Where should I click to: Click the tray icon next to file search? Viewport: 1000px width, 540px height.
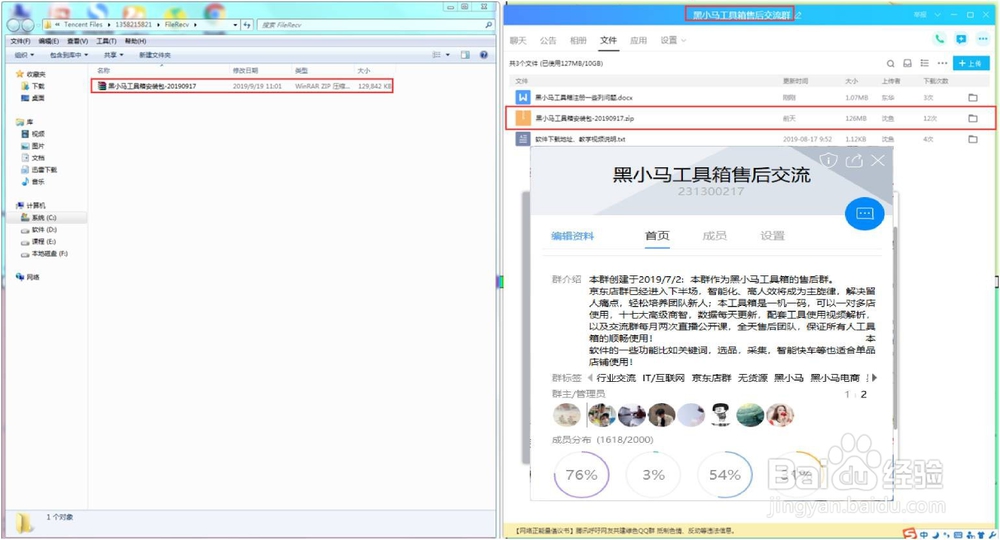tap(907, 63)
